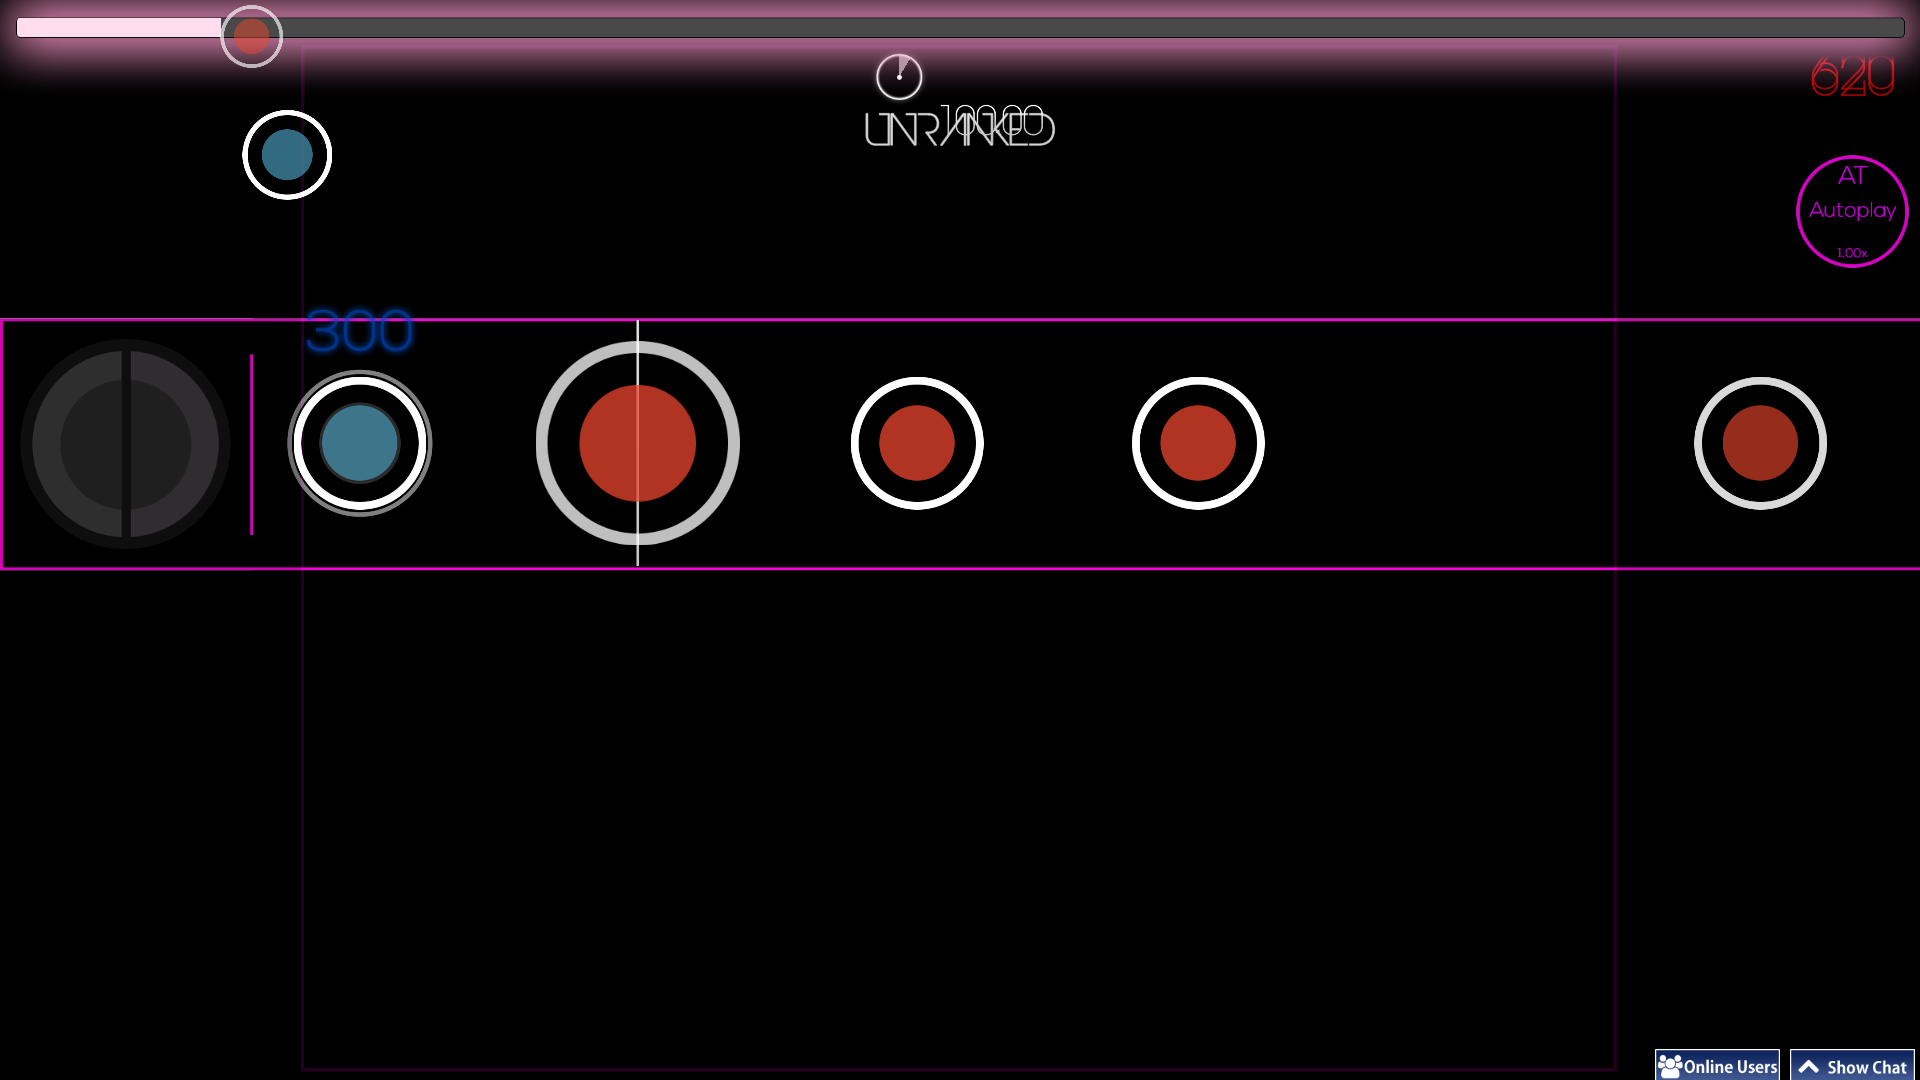Click the Online Users button
The height and width of the screenshot is (1080, 1920).
1717,1065
